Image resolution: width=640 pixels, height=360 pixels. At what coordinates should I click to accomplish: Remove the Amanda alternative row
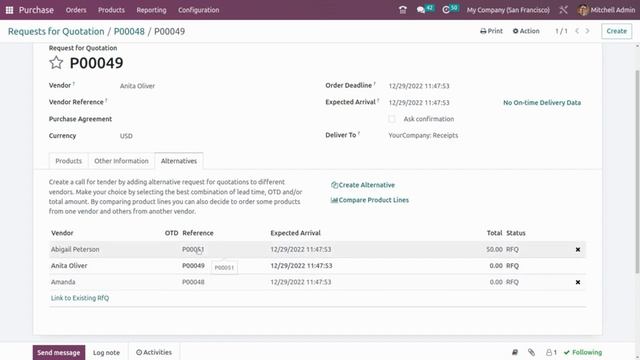[x=578, y=282]
